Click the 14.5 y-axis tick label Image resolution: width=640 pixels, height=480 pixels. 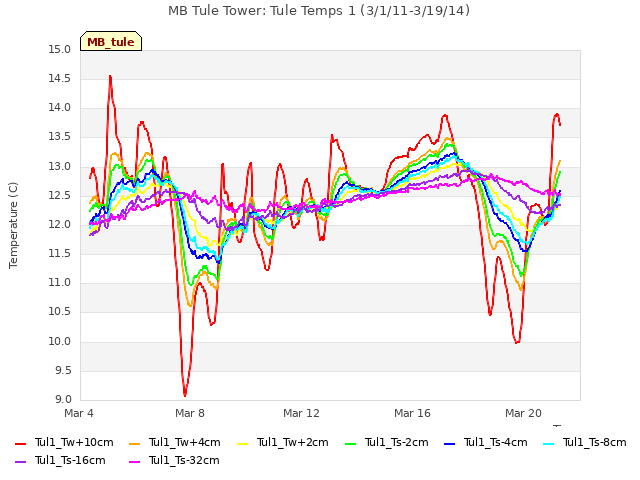[60, 79]
